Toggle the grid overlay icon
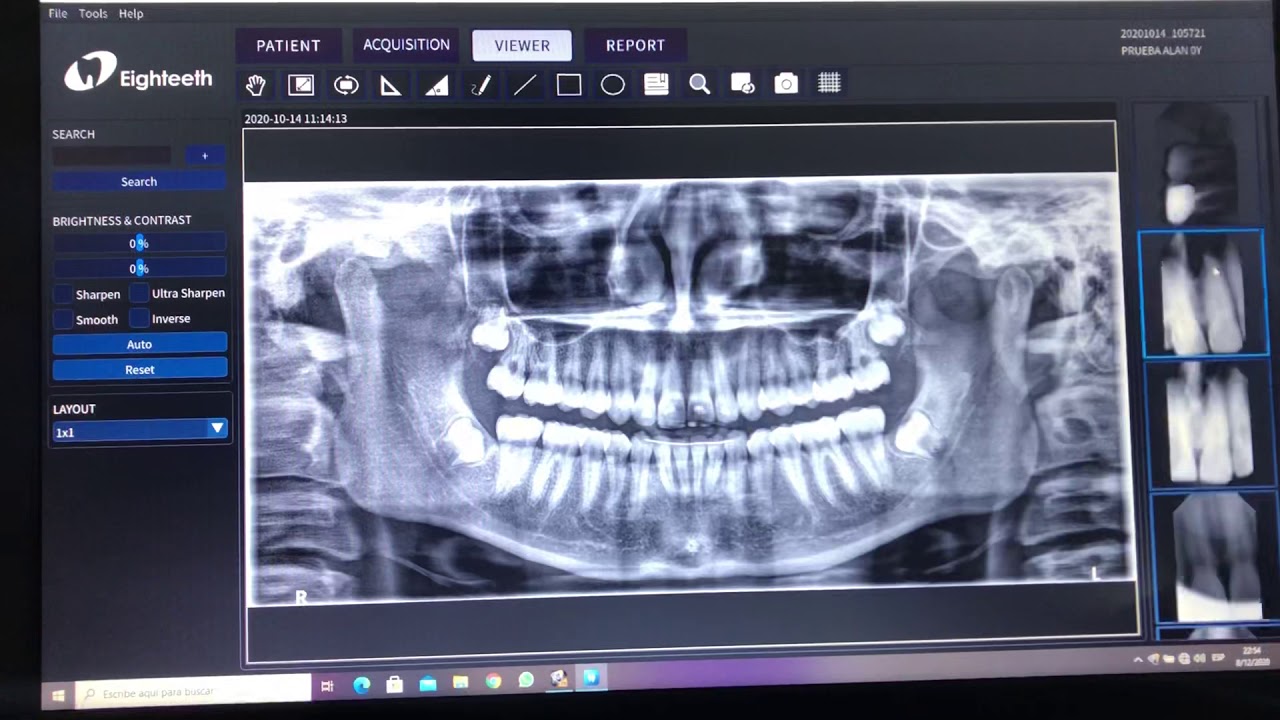1280x720 pixels. pyautogui.click(x=830, y=84)
